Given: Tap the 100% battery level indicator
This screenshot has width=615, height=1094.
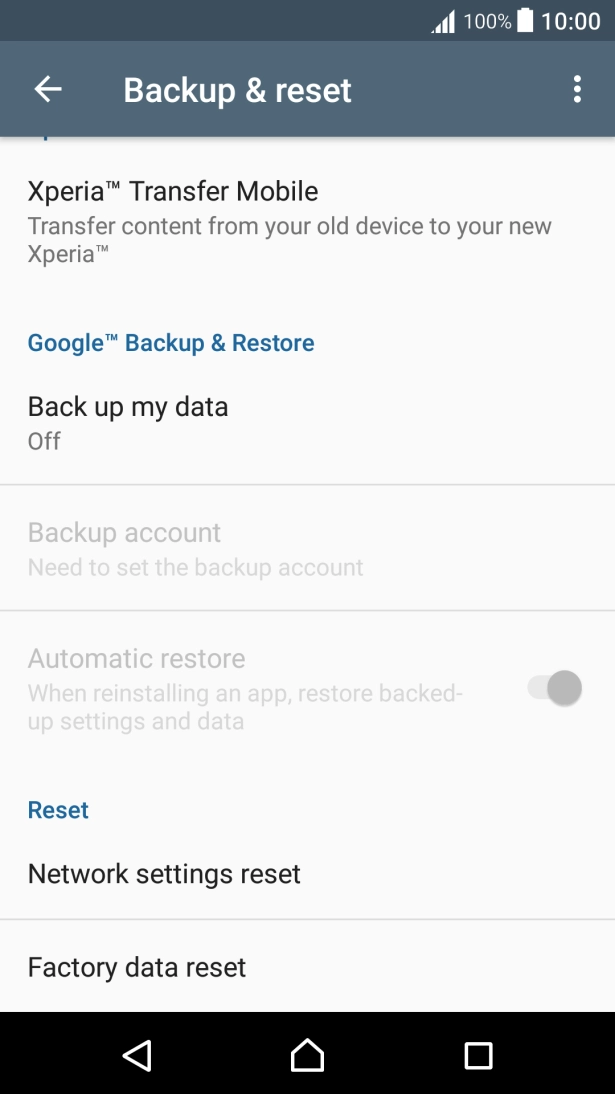Looking at the screenshot, I should (x=488, y=20).
